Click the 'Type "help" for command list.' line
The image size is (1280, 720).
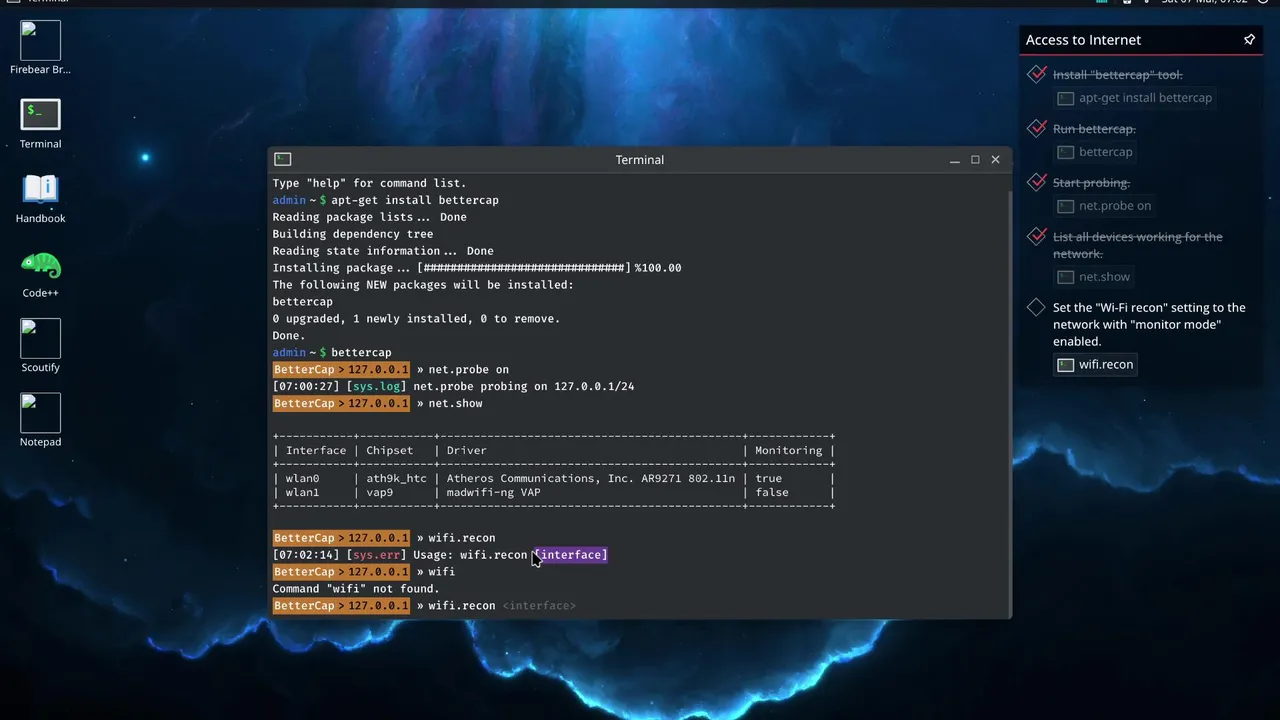point(369,183)
